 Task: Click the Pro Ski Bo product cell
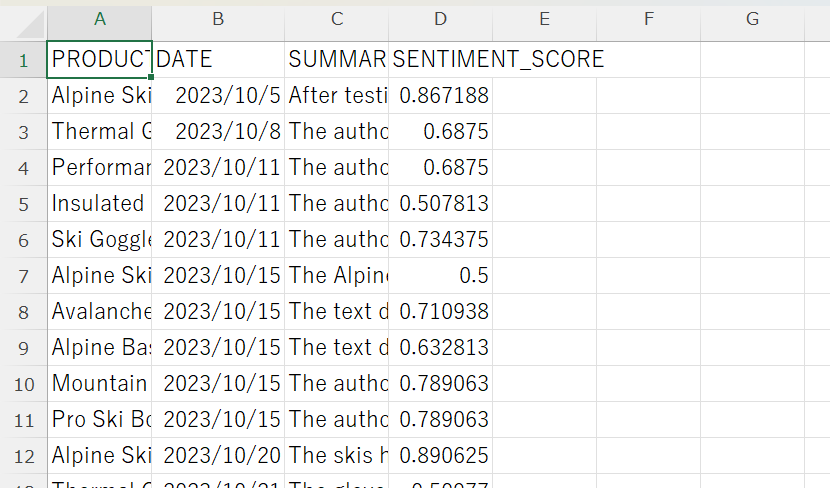[x=99, y=420]
